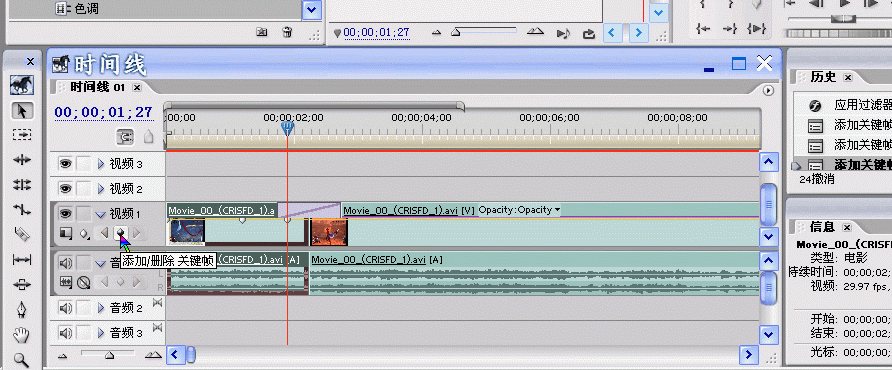Toggle lock box on 视频 3
Viewport: 892px width, 370px height.
[x=84, y=164]
